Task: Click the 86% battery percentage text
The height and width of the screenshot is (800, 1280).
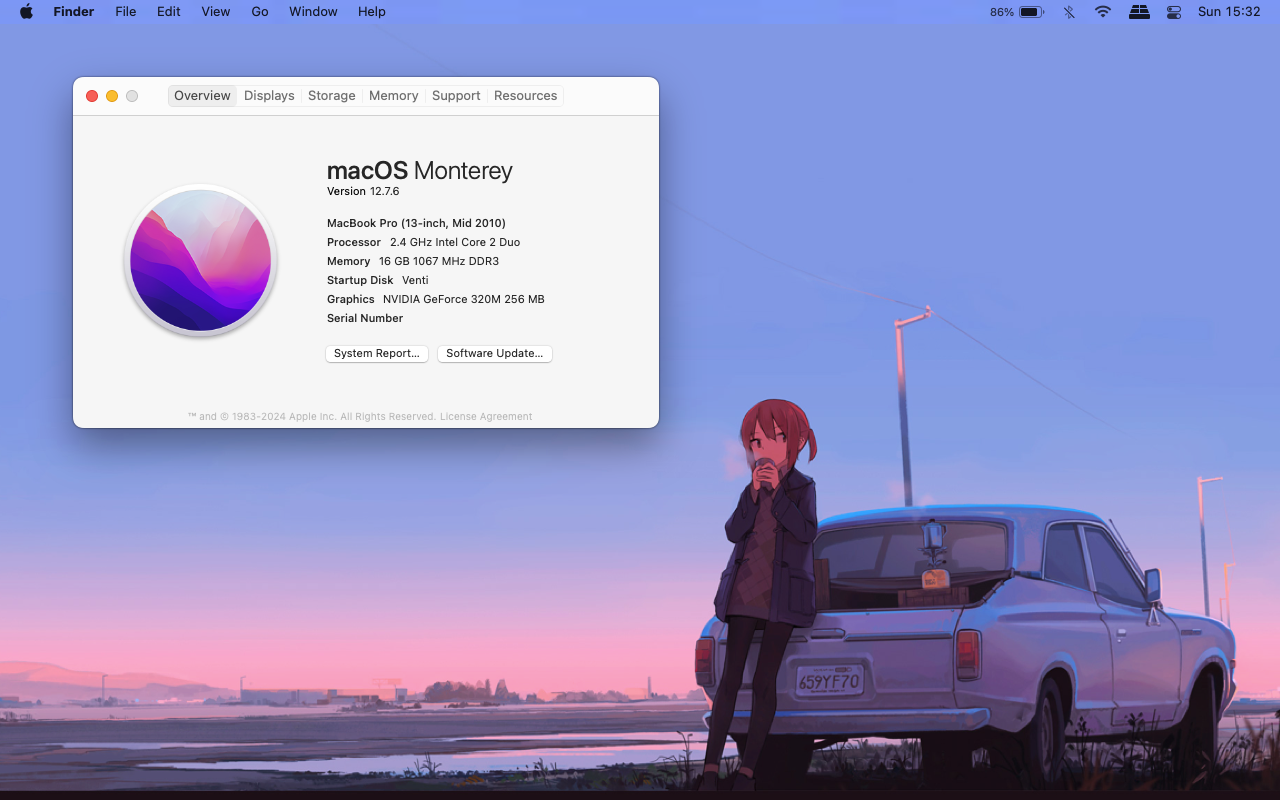Action: (x=1002, y=12)
